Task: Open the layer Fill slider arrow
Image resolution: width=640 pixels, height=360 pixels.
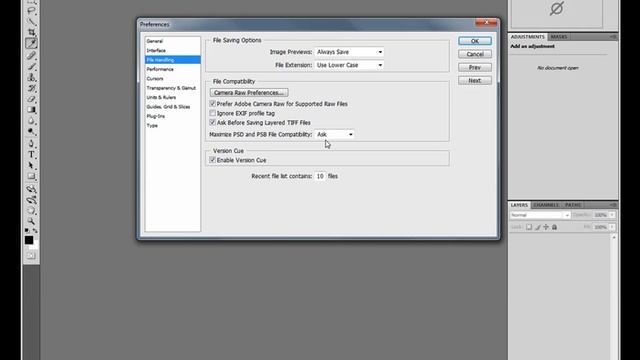Action: click(x=612, y=227)
